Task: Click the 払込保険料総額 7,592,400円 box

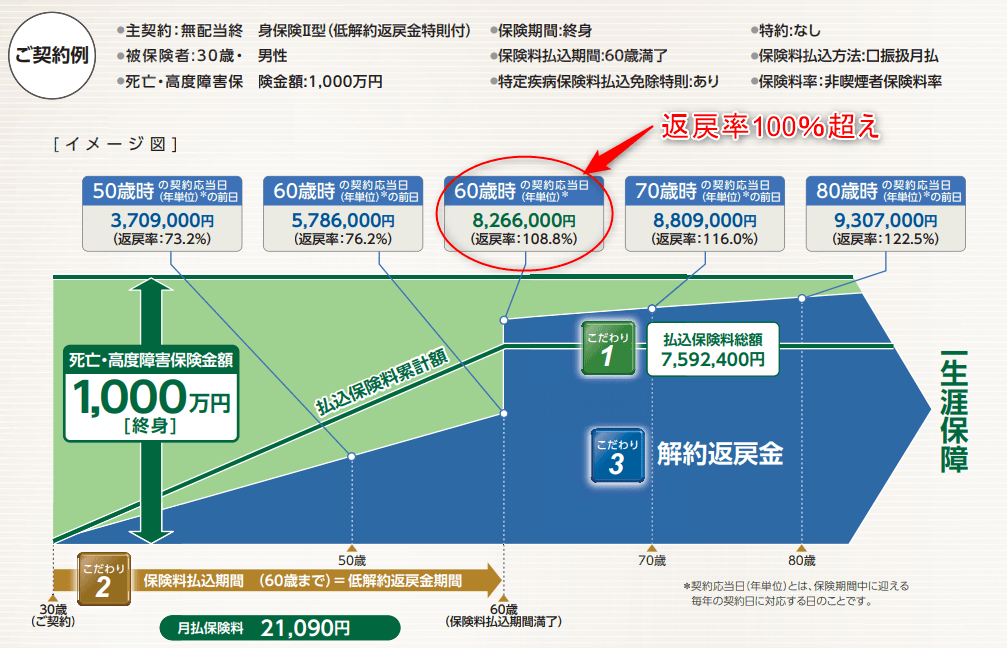Action: point(713,349)
